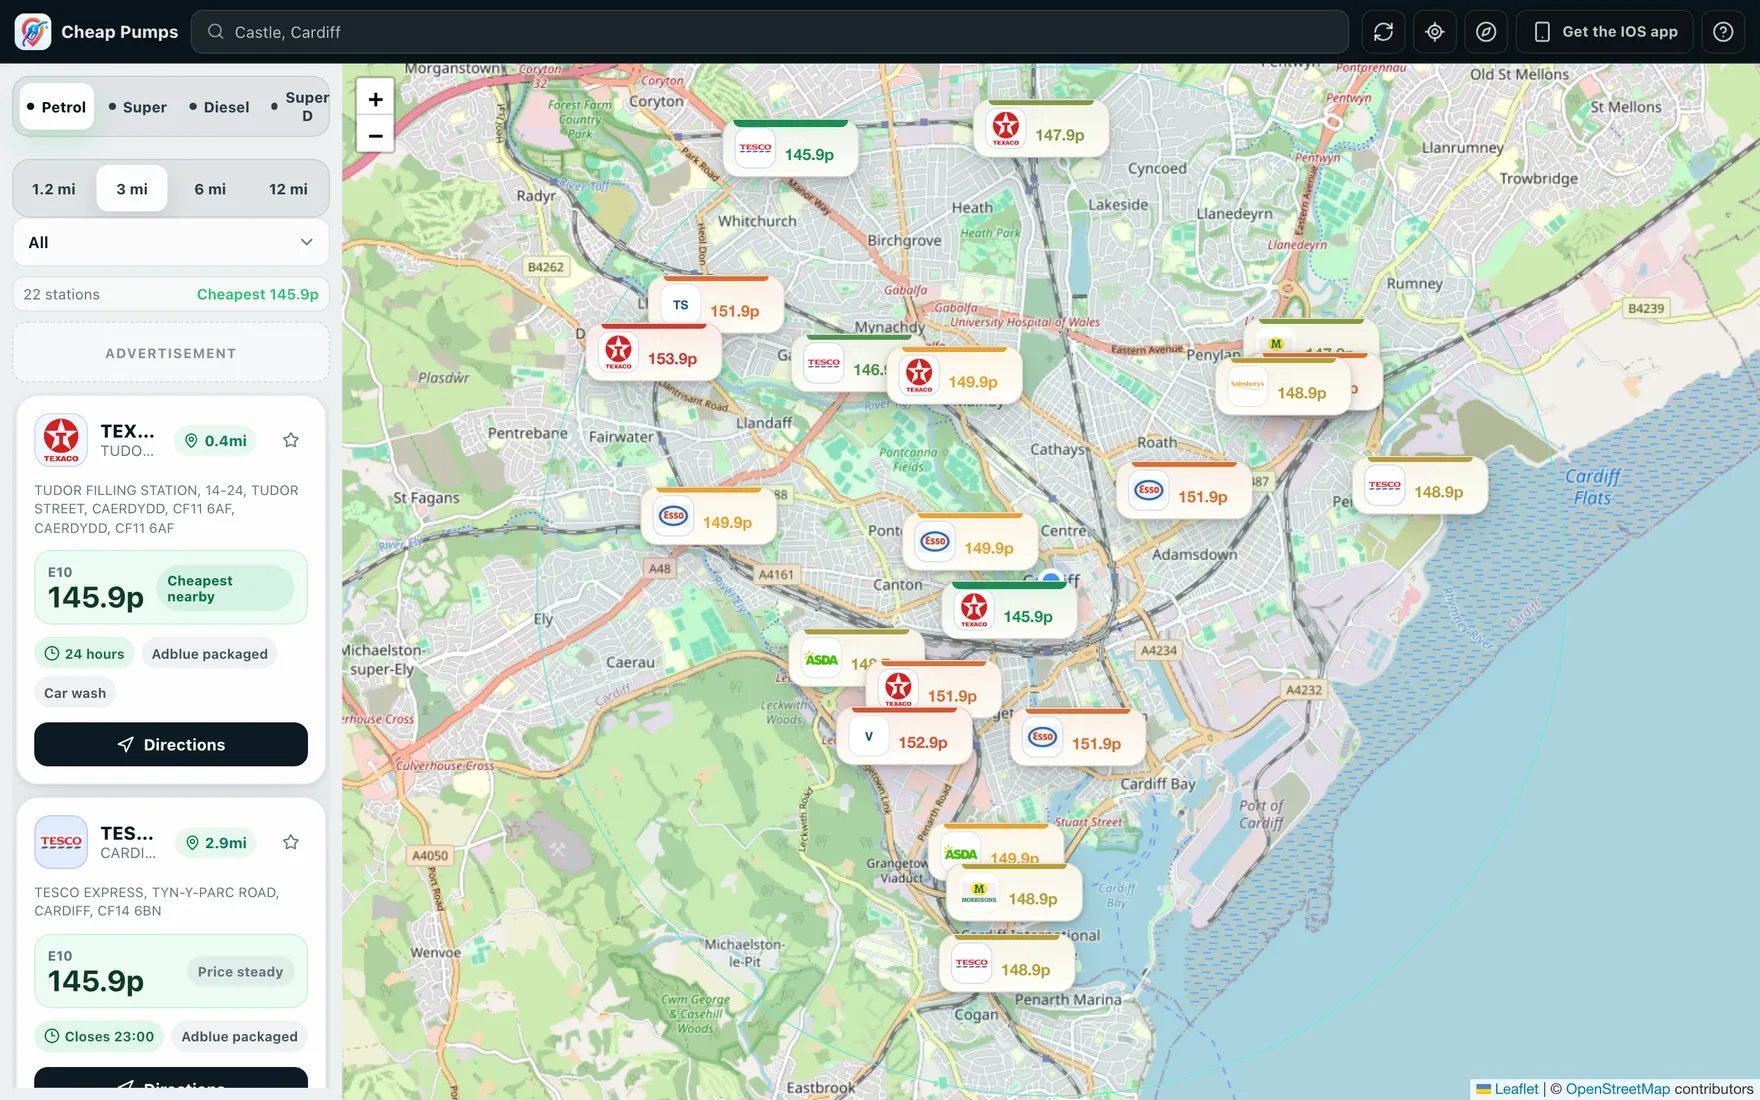Click the Texaco logo in the station list
1760x1100 pixels.
pos(61,440)
